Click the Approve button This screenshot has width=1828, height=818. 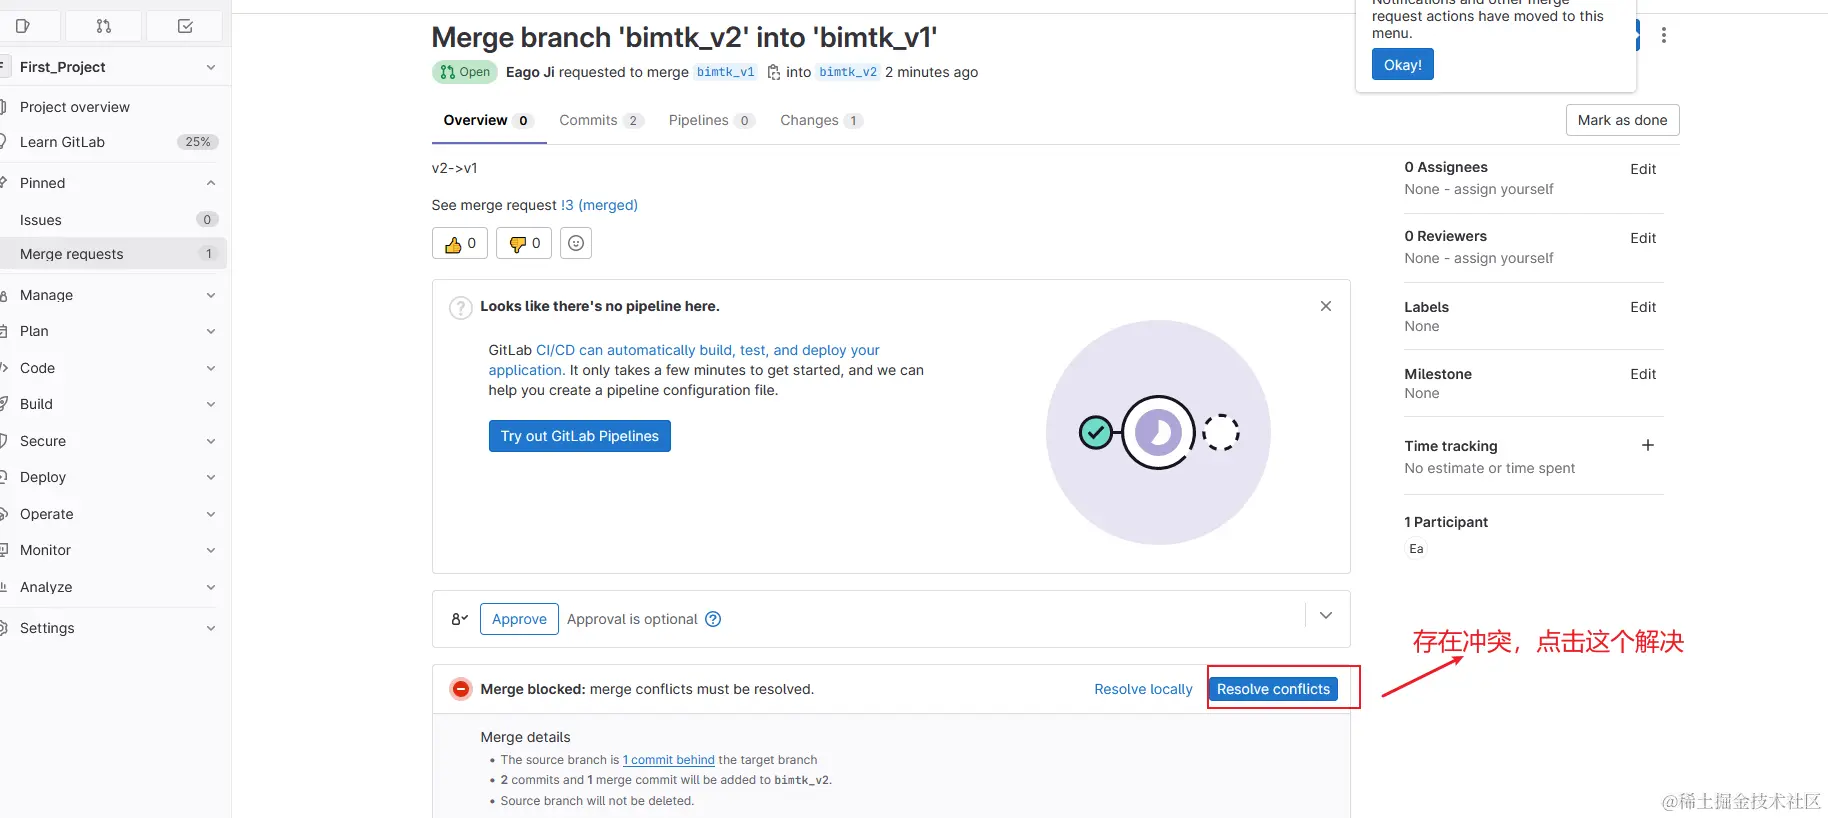click(x=519, y=619)
